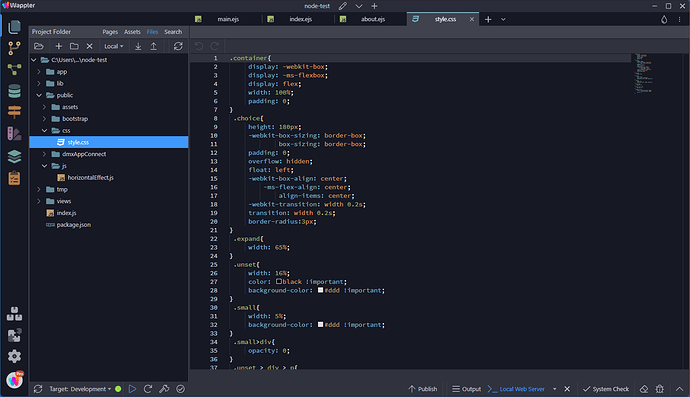Click the download from remote icon

click(138, 46)
